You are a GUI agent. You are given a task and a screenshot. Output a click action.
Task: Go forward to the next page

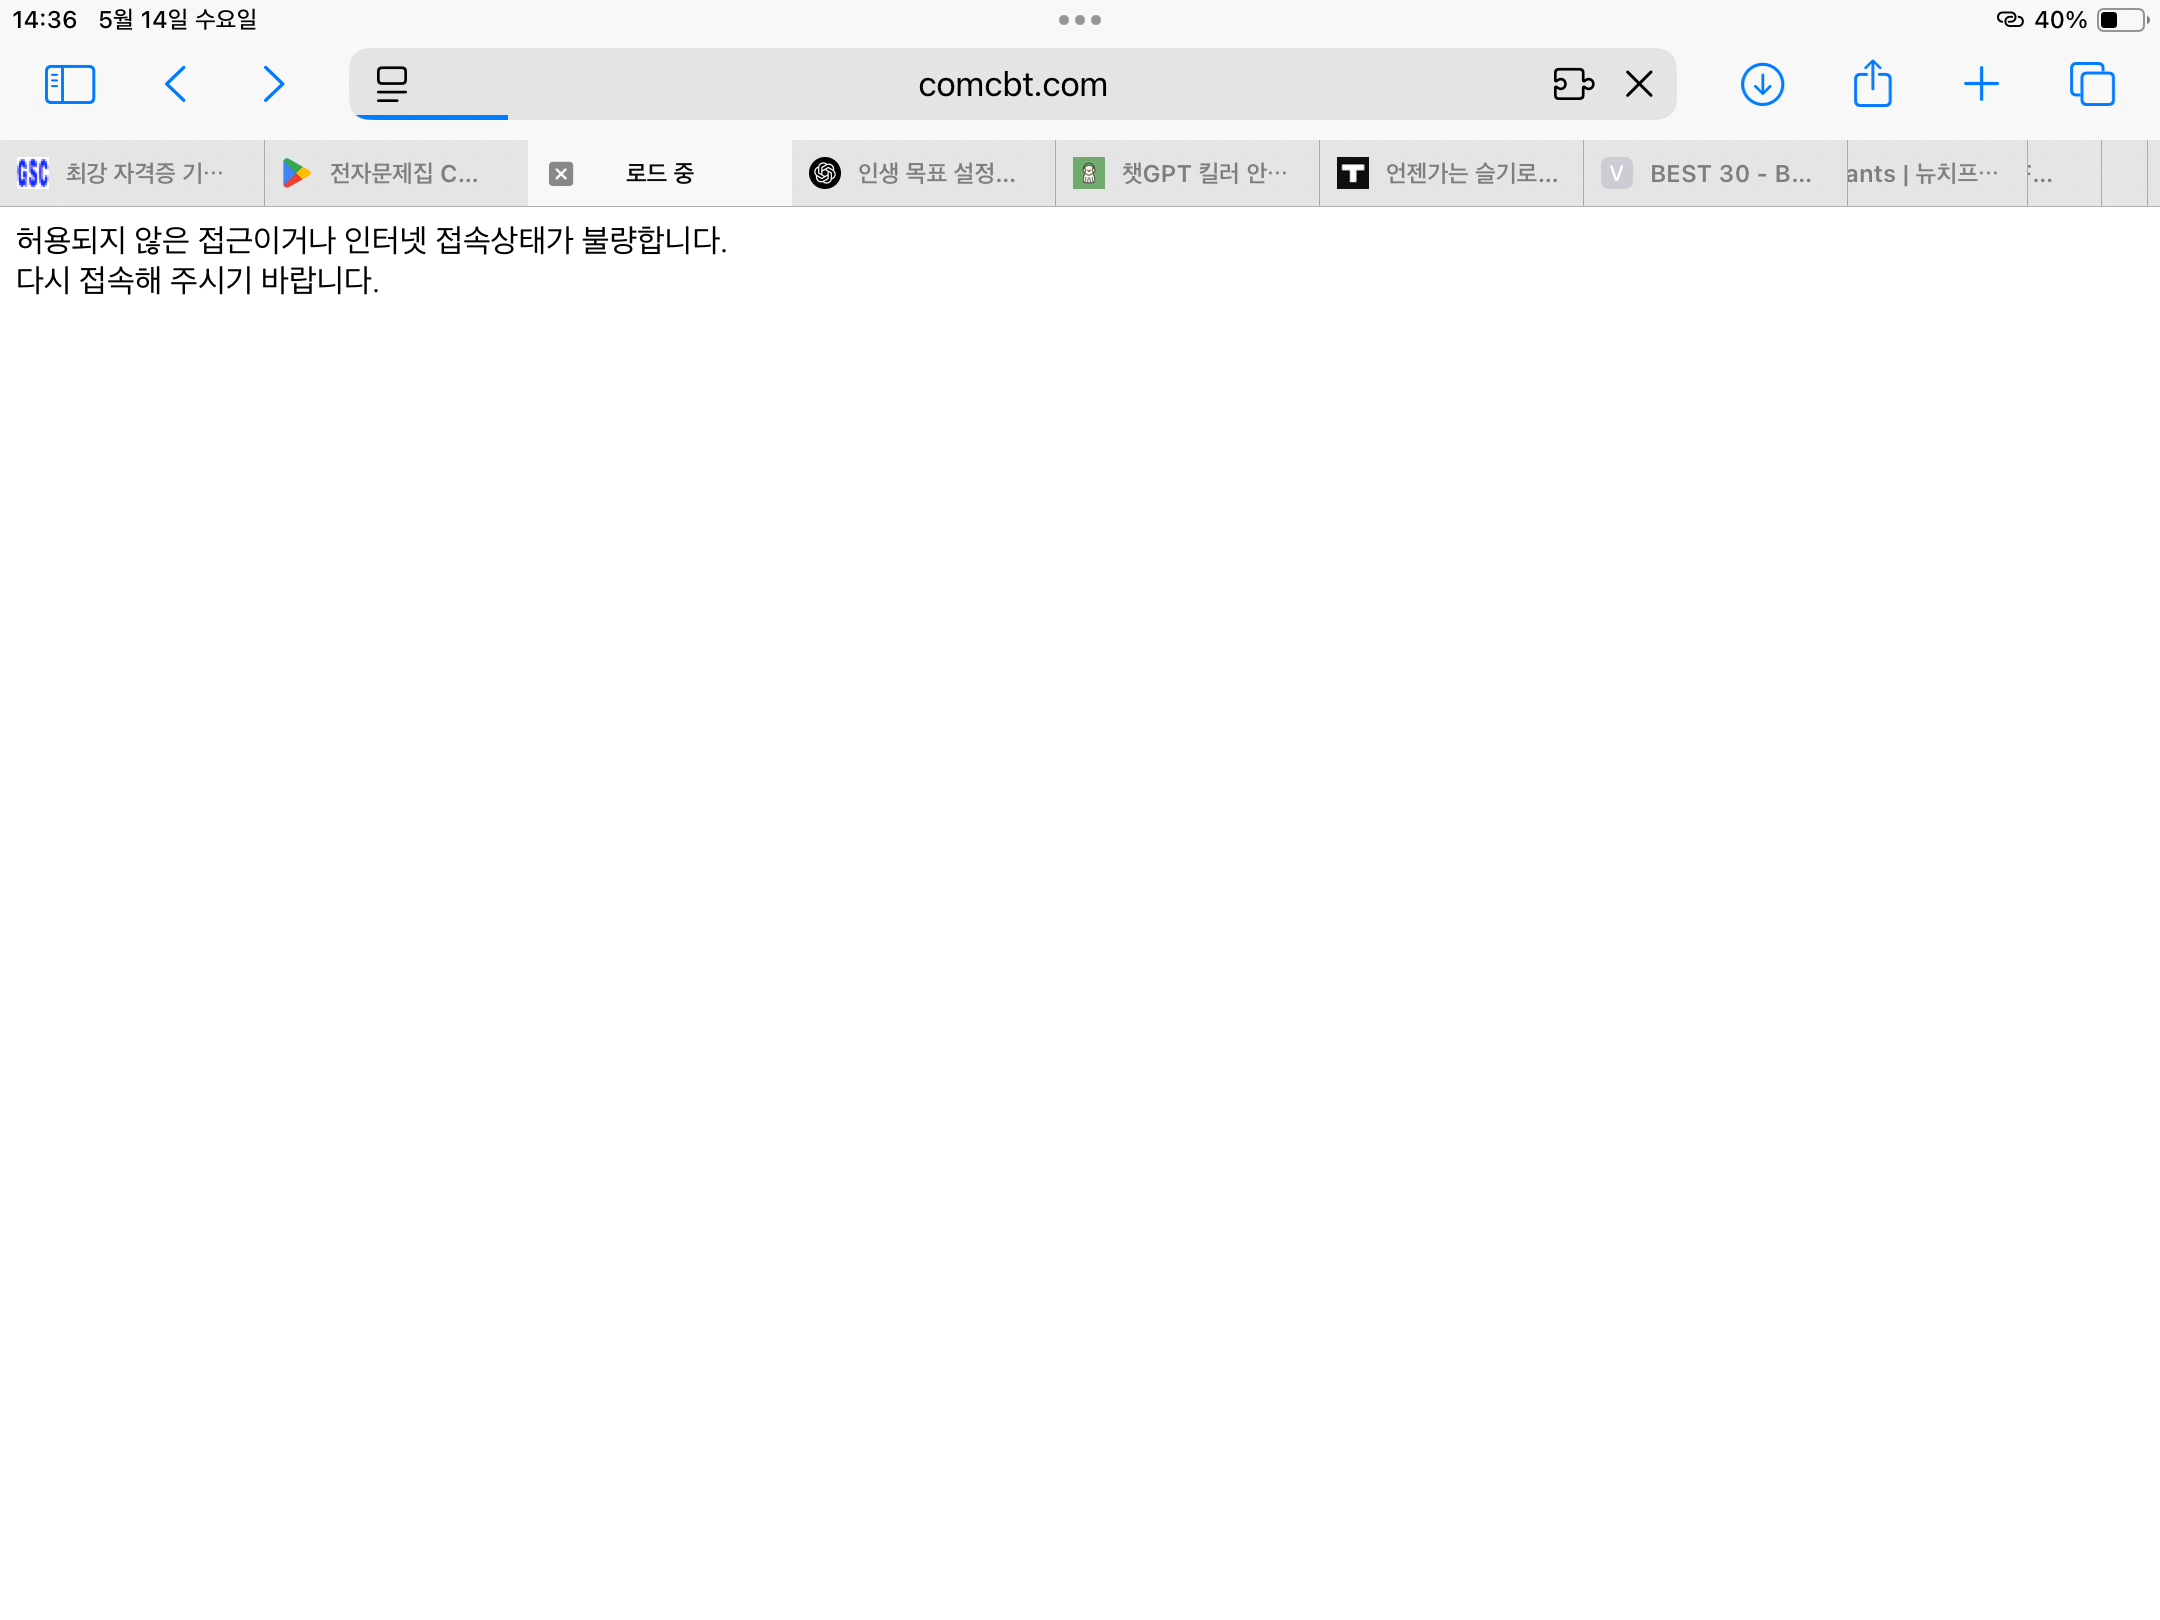273,85
